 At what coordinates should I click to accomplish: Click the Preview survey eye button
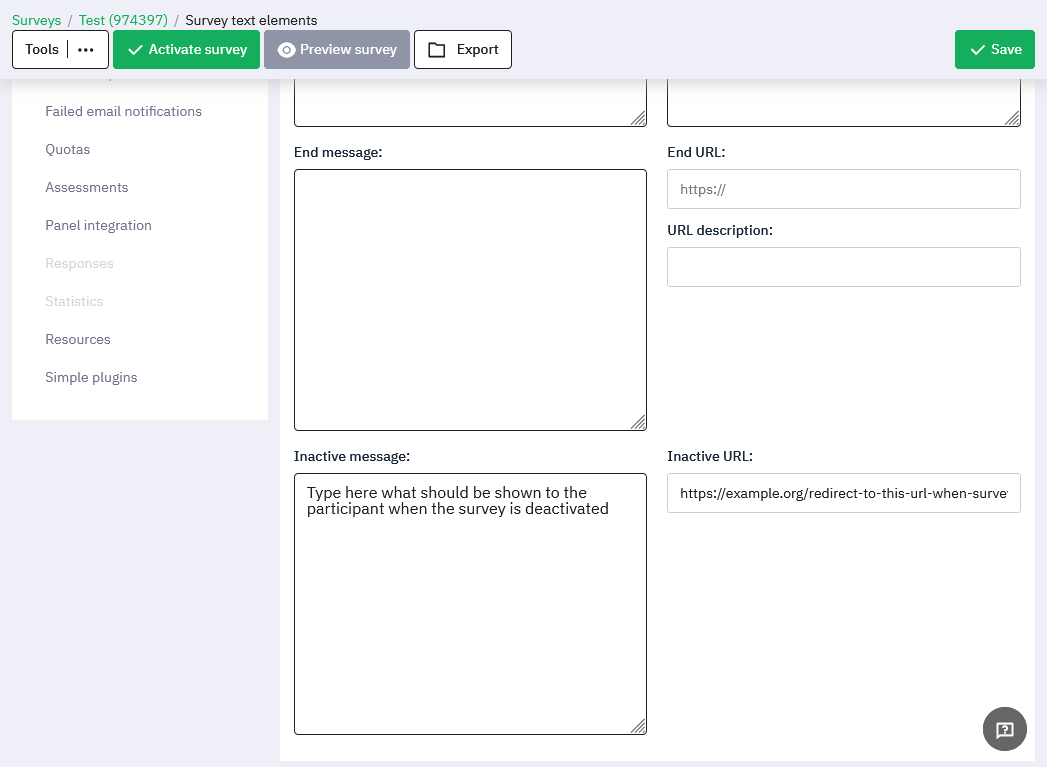337,50
